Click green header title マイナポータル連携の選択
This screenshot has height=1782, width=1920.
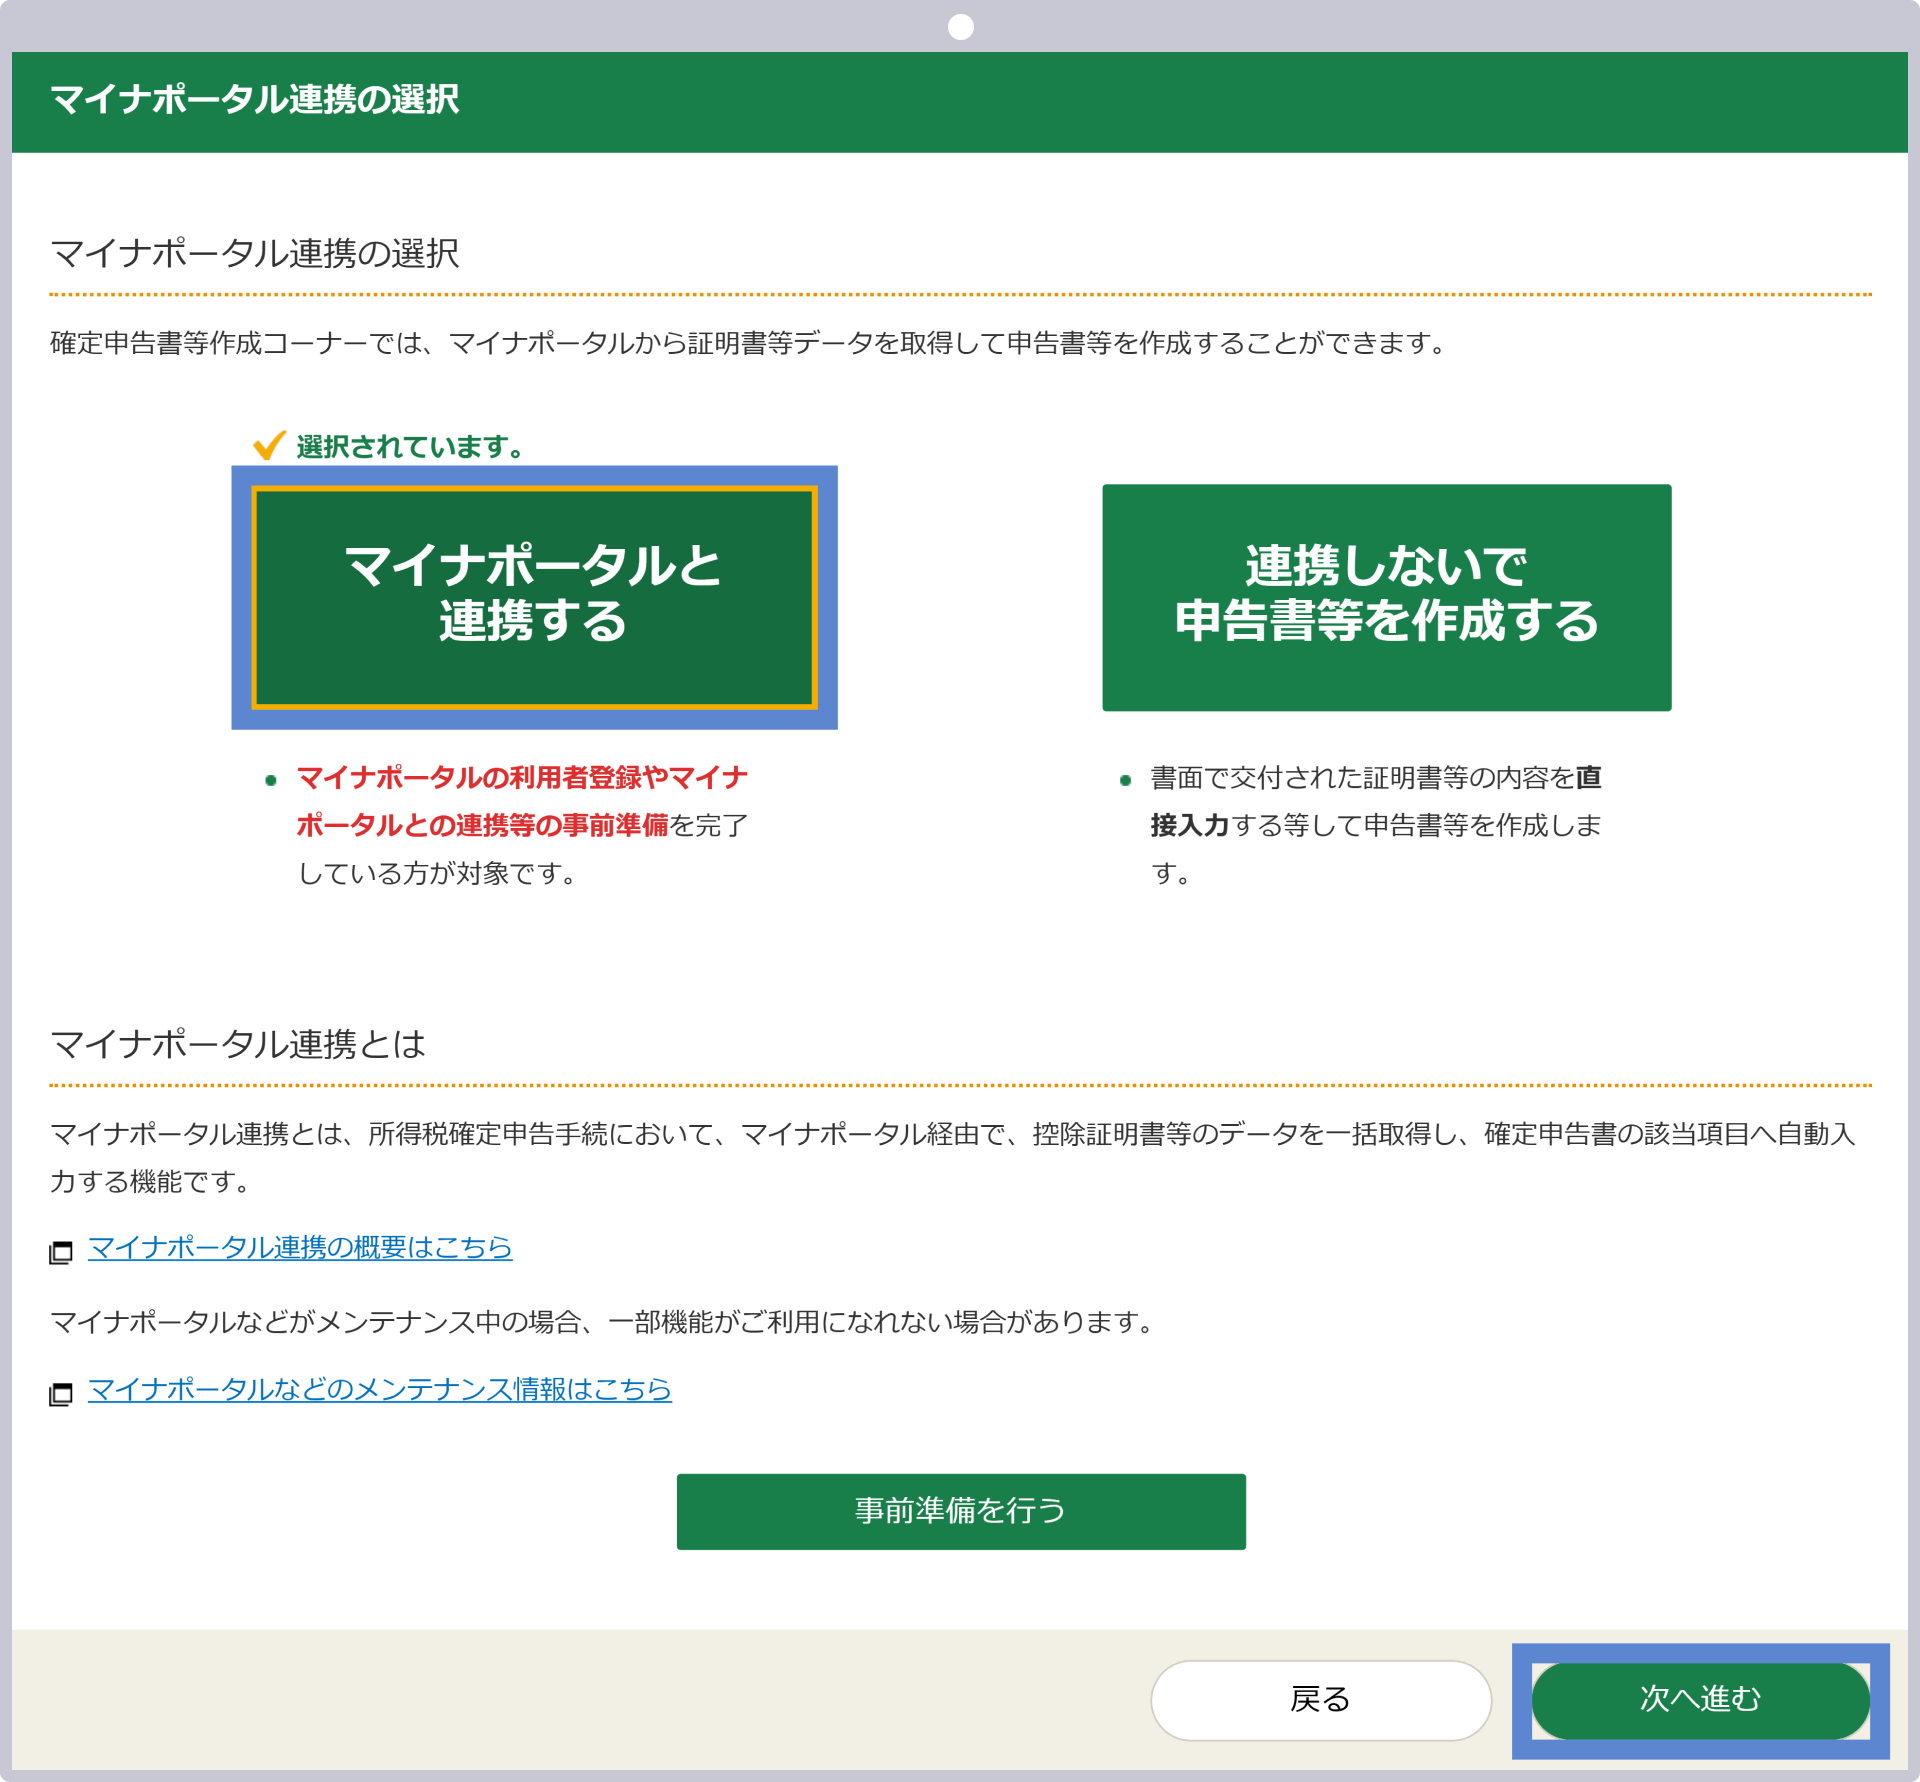[x=255, y=99]
